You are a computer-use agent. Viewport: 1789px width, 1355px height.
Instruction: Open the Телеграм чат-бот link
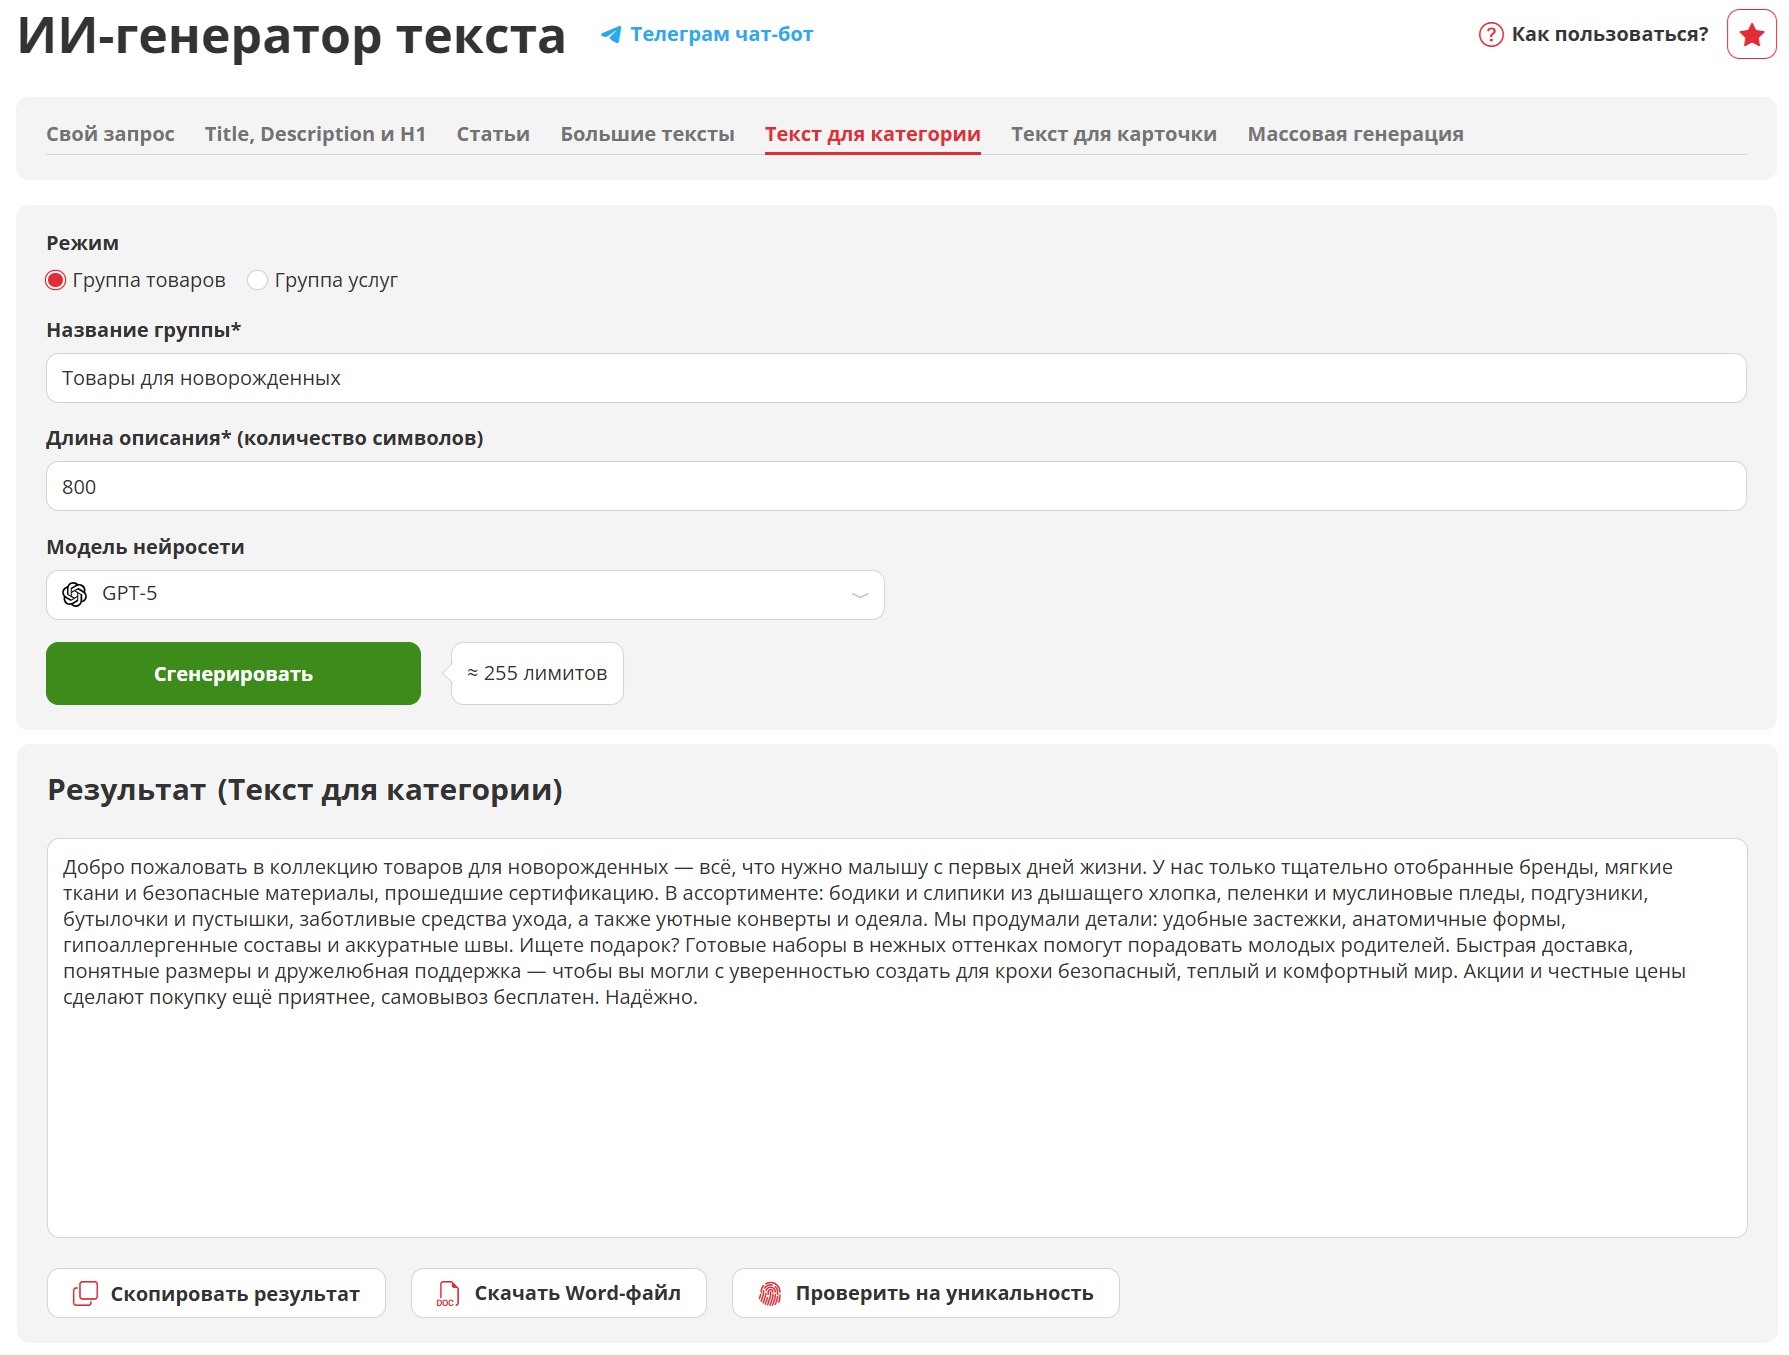pyautogui.click(x=721, y=34)
